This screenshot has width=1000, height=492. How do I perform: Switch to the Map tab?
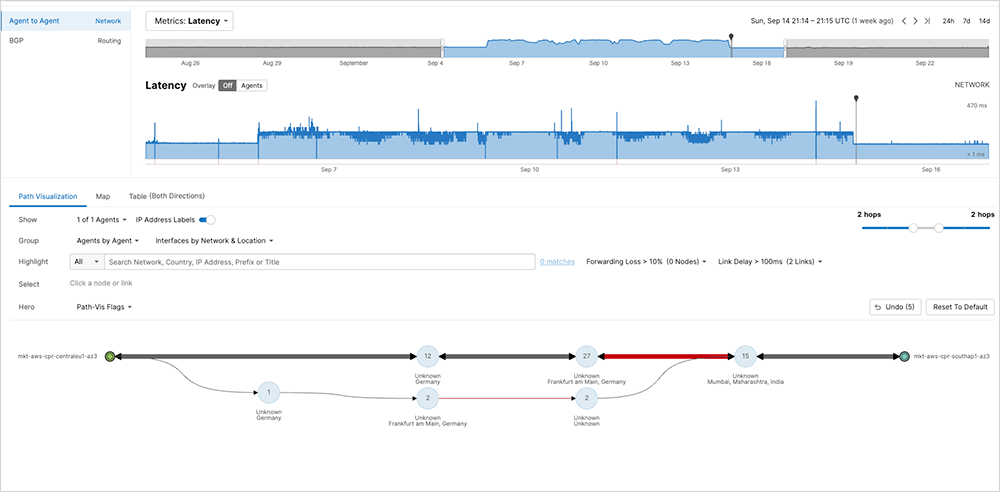[103, 197]
